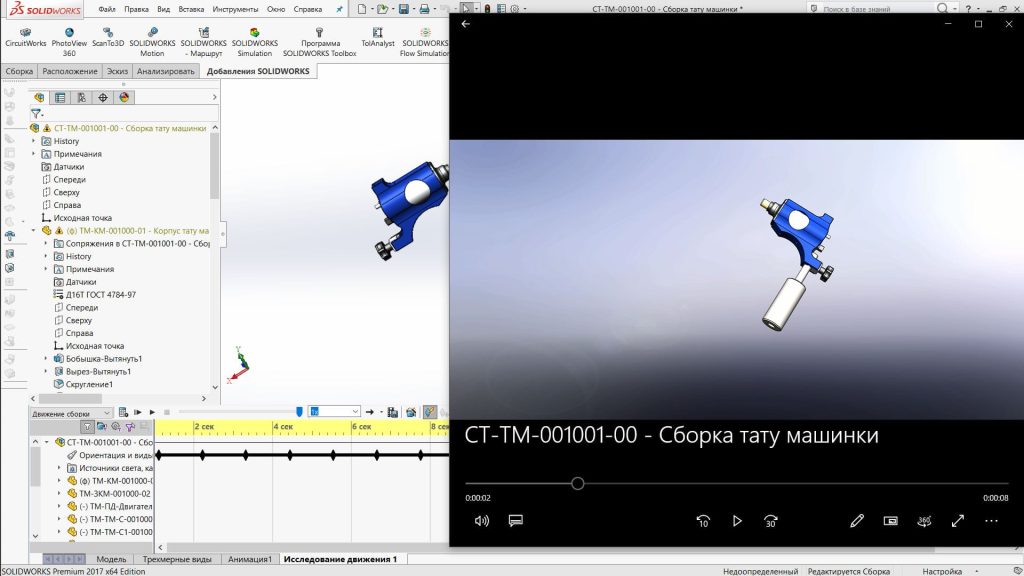Move the video seek slider handle

tap(577, 483)
